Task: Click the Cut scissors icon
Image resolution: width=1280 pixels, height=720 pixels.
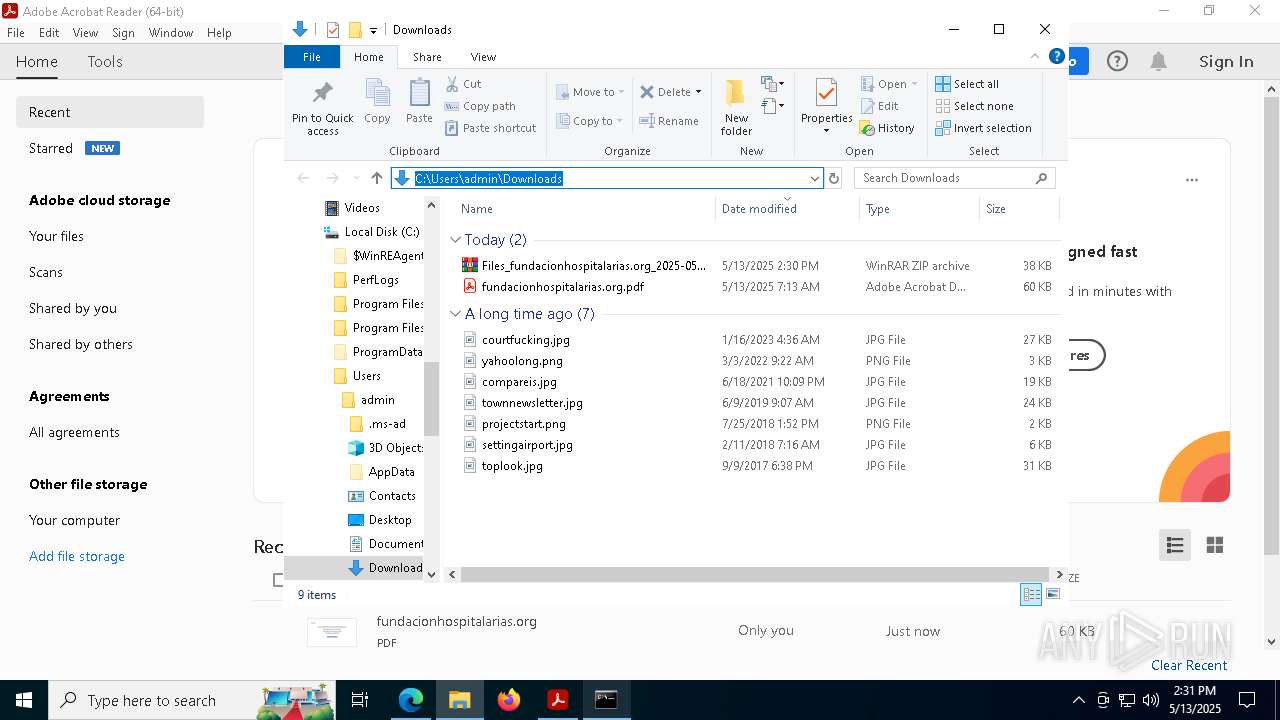Action: click(x=452, y=84)
